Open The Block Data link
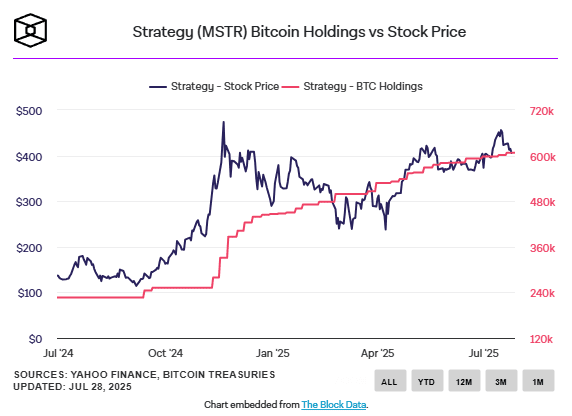This screenshot has height=416, width=572. (x=333, y=405)
